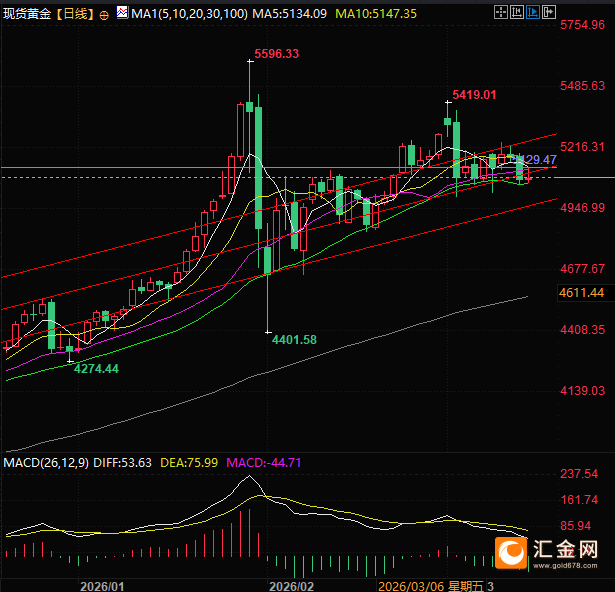Click the DIFF:53.63 value
This screenshot has height=592, width=615.
click(x=122, y=463)
